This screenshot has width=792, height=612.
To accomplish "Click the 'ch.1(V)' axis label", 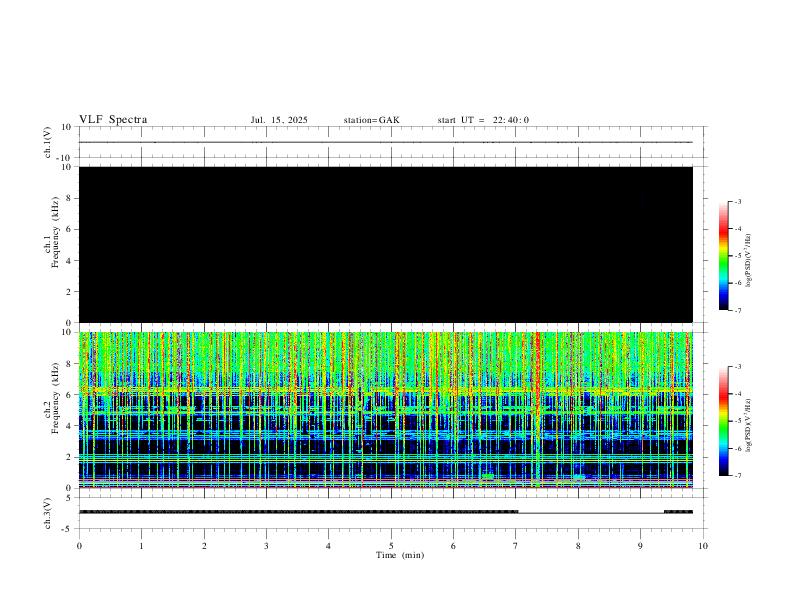I will pos(47,142).
